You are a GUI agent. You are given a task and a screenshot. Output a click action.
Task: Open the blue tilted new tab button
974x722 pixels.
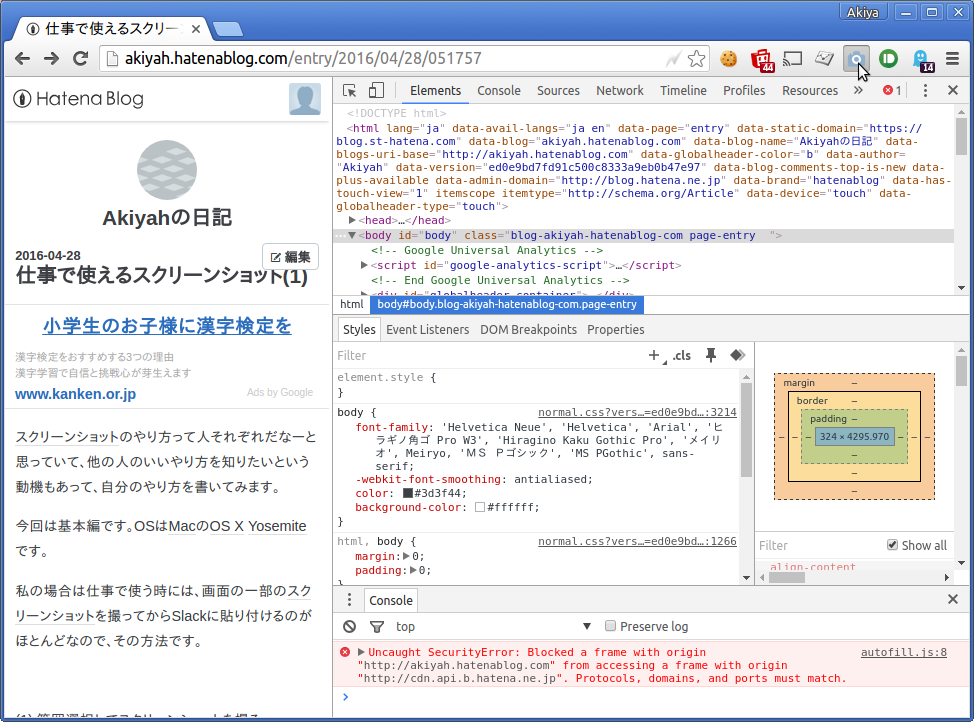(x=227, y=29)
